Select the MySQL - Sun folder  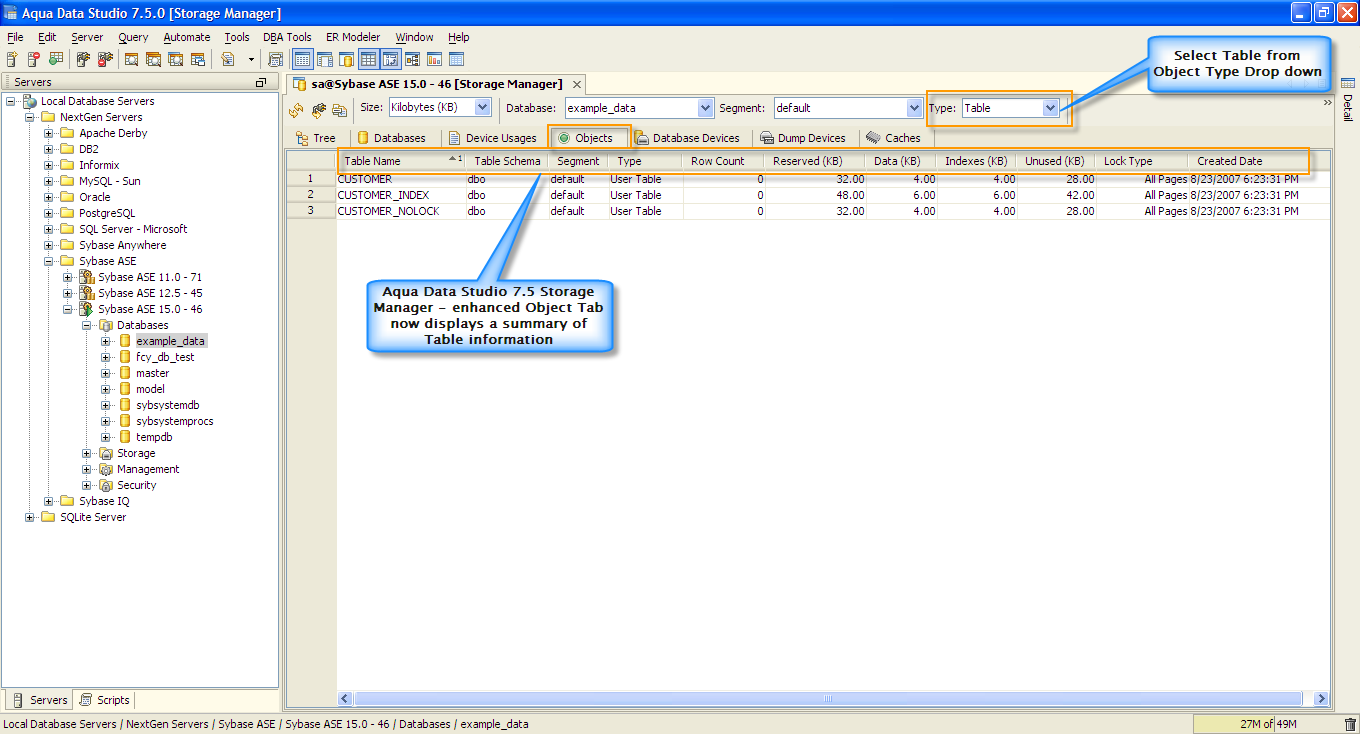[x=110, y=181]
